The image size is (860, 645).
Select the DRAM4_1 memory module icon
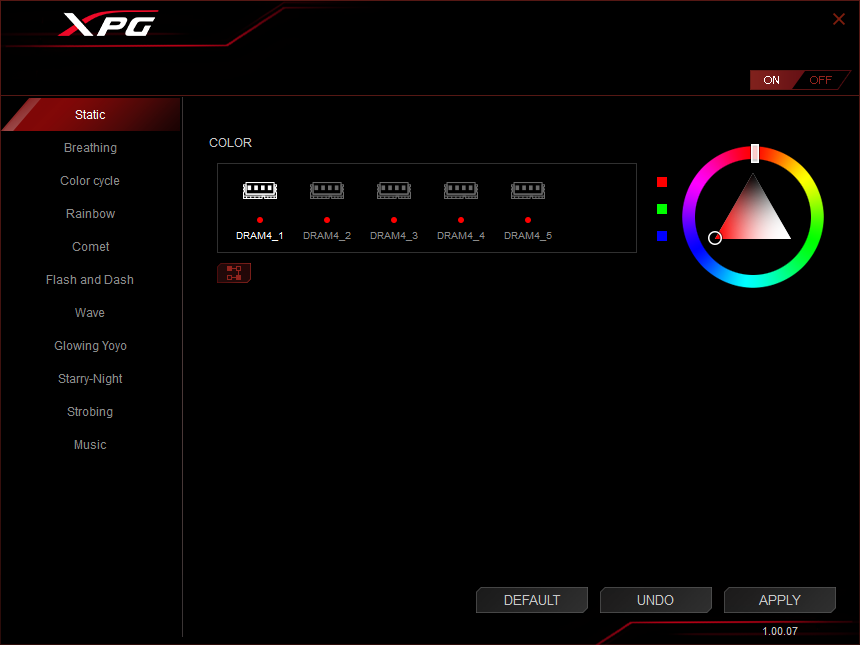coord(260,190)
